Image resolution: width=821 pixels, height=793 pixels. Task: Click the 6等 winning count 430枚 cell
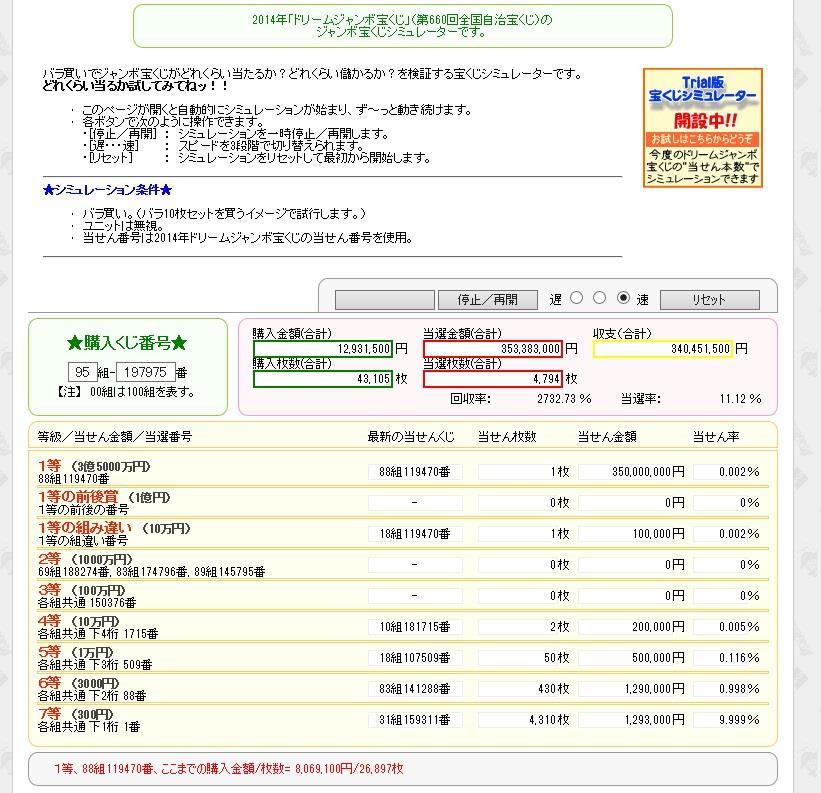point(524,688)
